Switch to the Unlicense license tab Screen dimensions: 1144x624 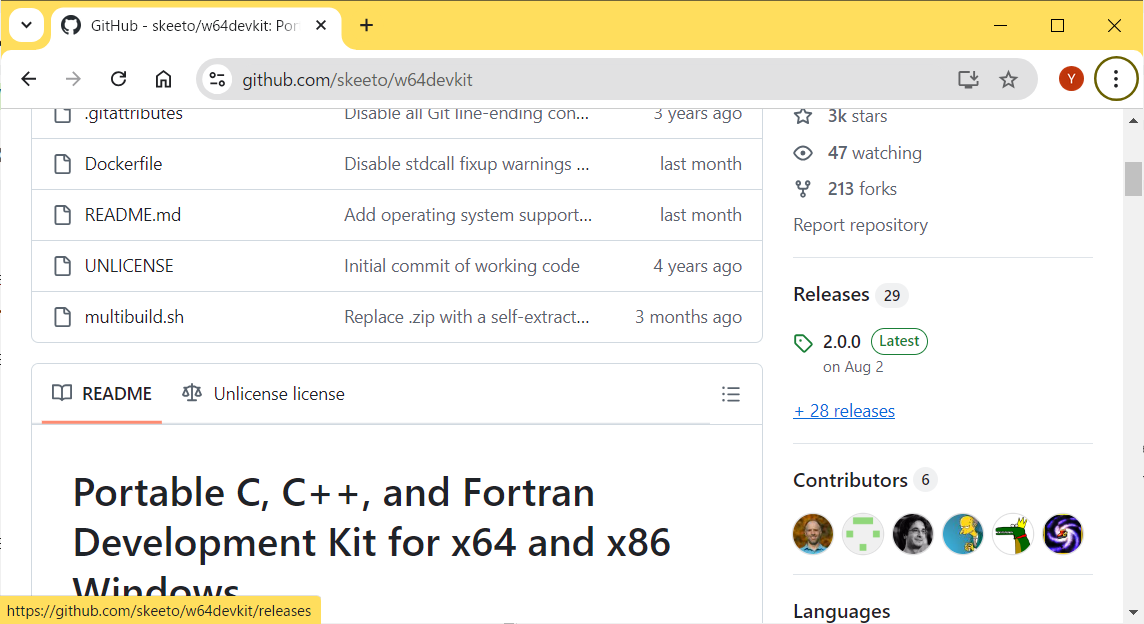click(264, 394)
